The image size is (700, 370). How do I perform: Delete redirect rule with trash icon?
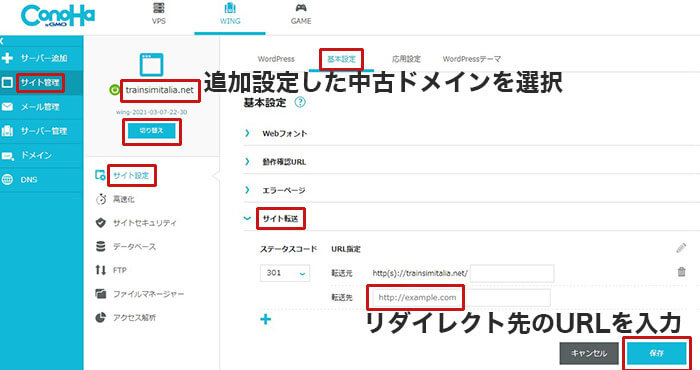681,271
